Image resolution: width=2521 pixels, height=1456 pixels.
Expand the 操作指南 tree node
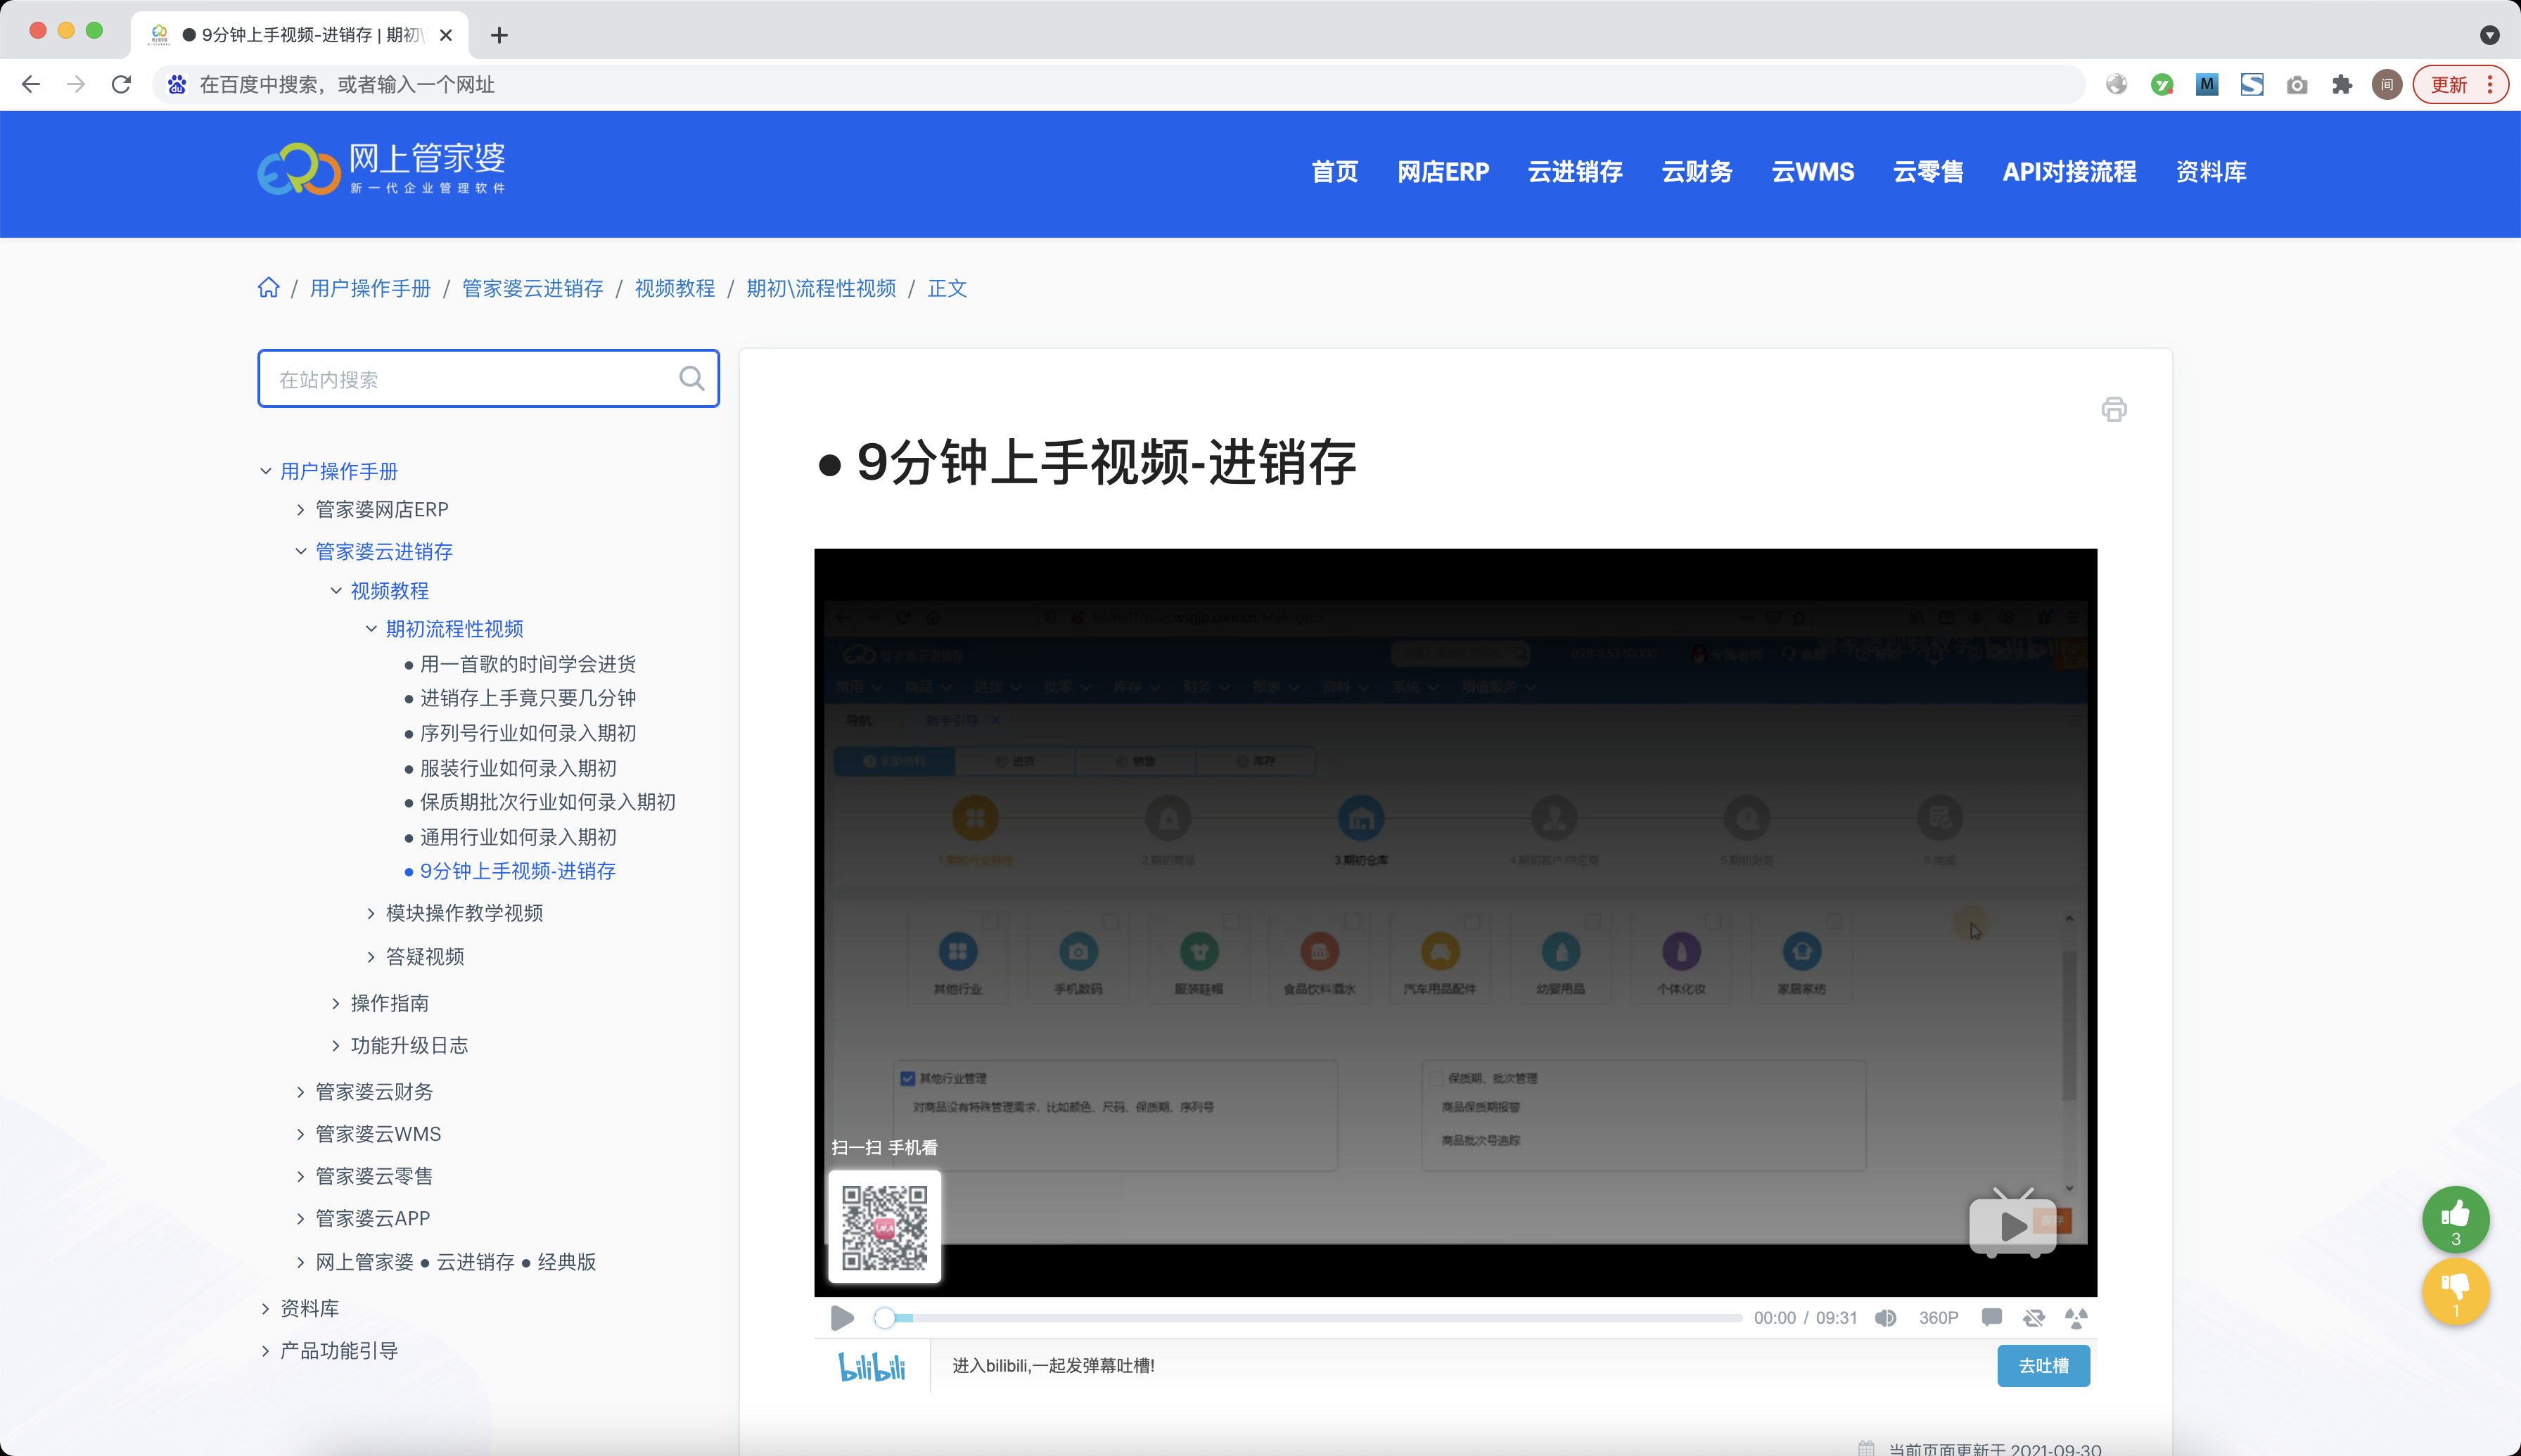pos(336,1003)
